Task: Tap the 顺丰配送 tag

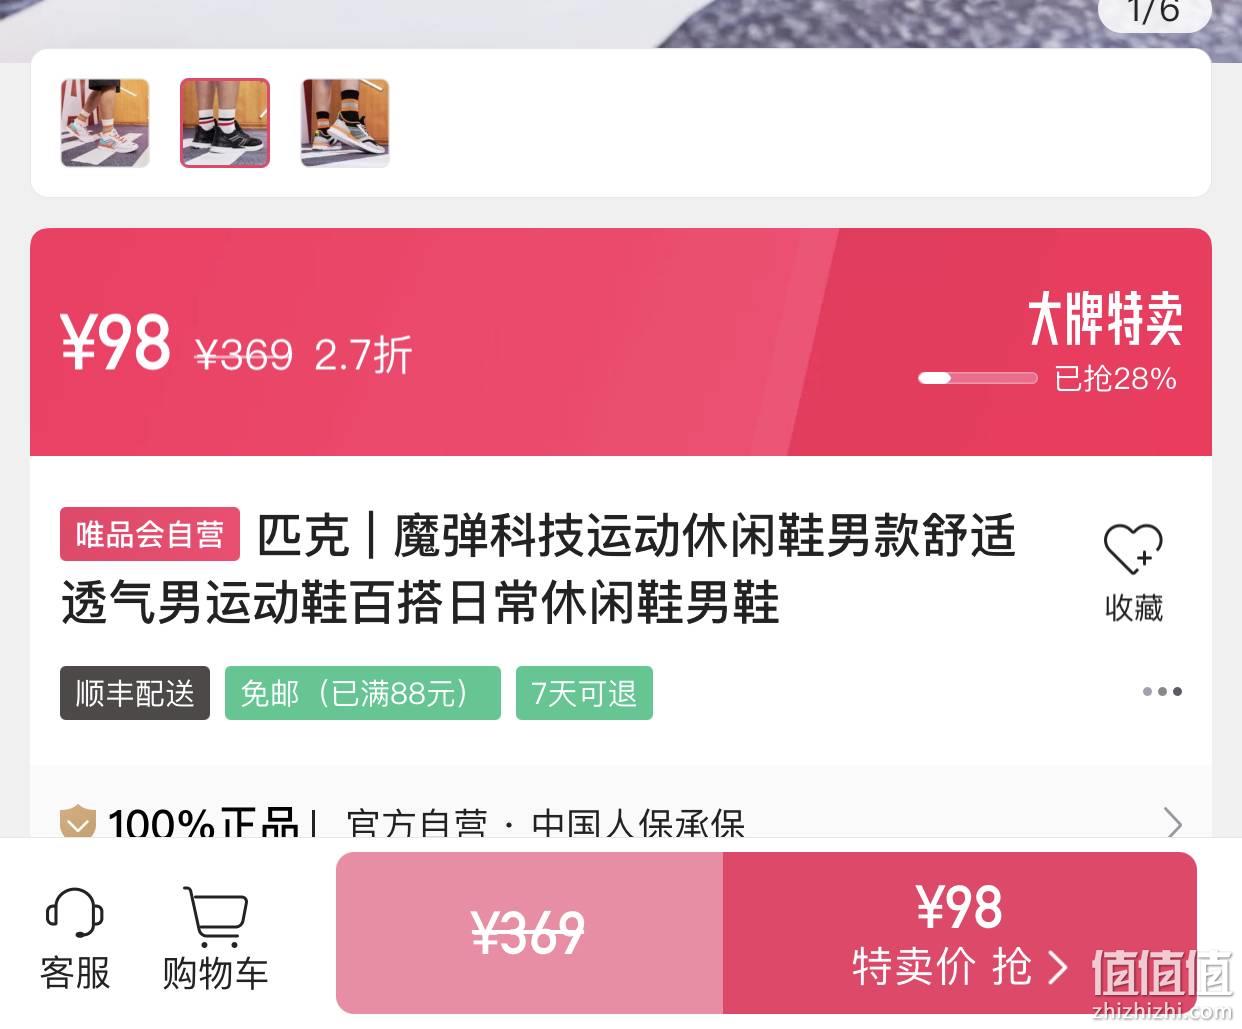Action: (135, 693)
